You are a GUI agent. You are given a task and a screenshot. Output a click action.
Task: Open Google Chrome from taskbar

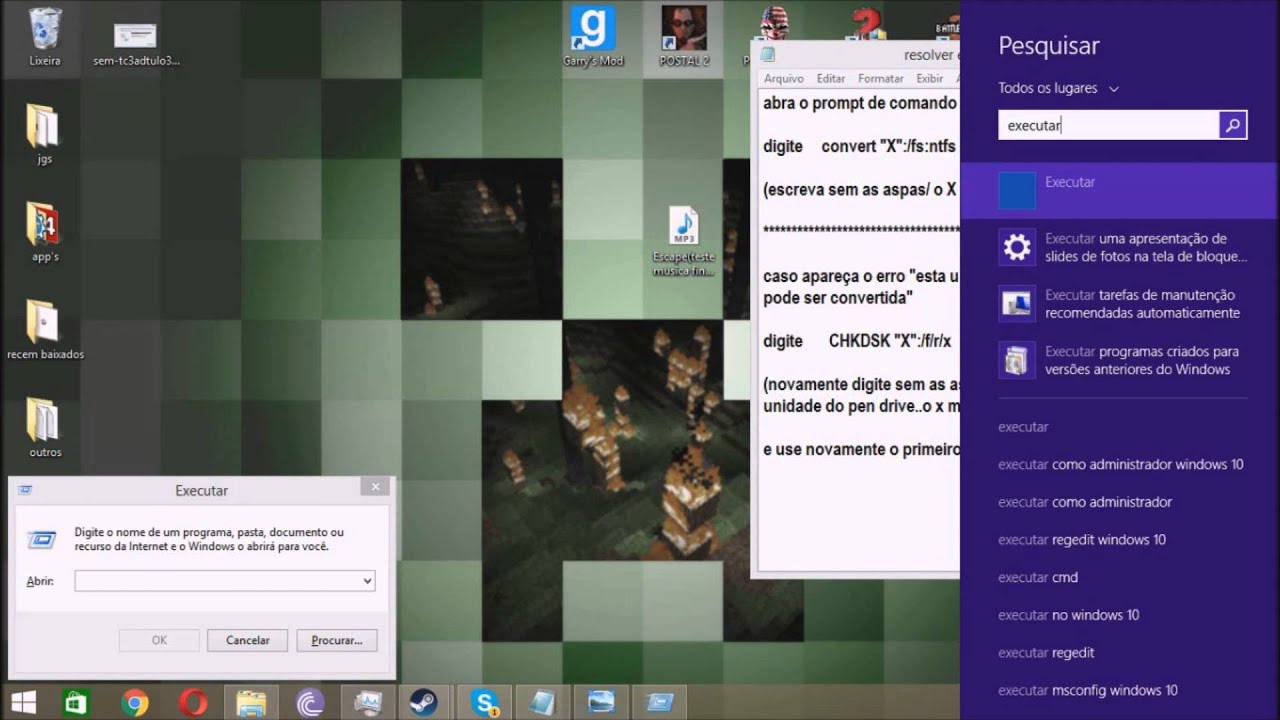135,703
